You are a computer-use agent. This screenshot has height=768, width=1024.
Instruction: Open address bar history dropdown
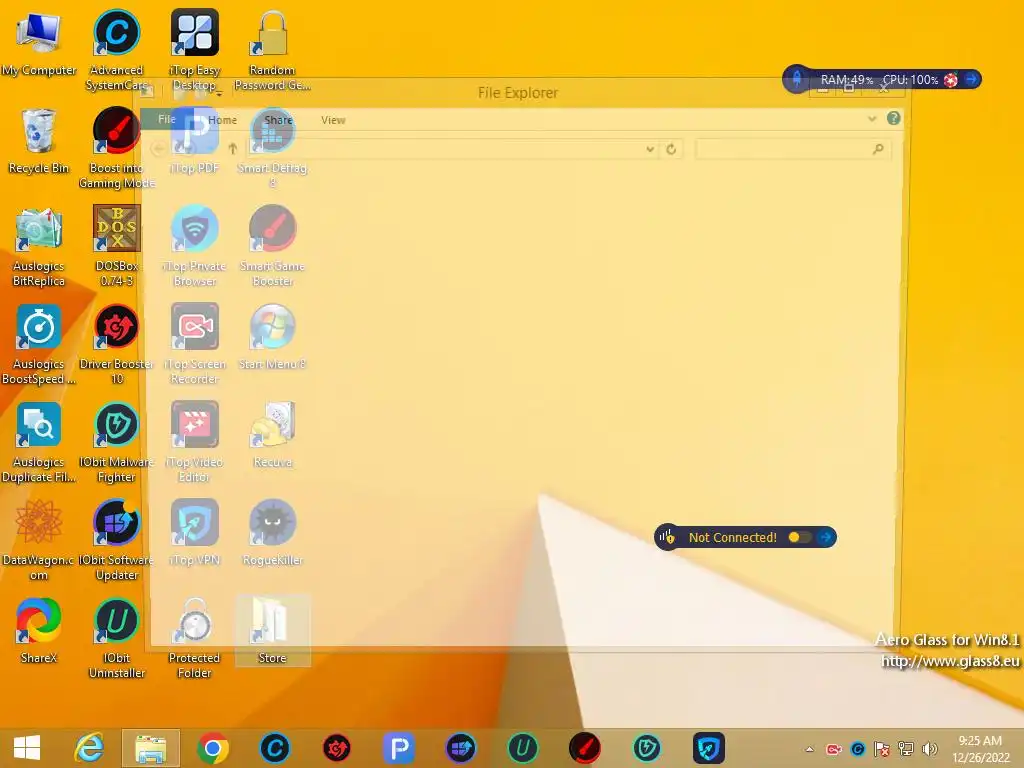pyautogui.click(x=650, y=149)
